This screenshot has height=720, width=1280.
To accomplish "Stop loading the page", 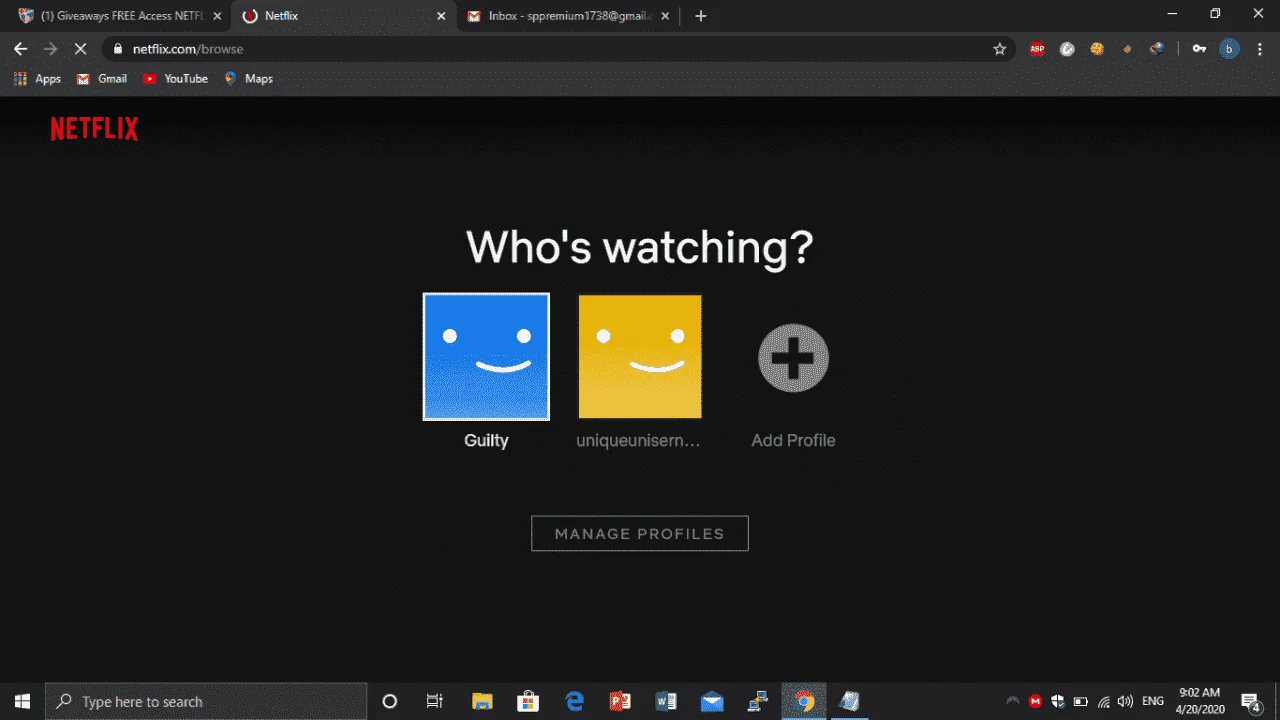I will point(81,48).
